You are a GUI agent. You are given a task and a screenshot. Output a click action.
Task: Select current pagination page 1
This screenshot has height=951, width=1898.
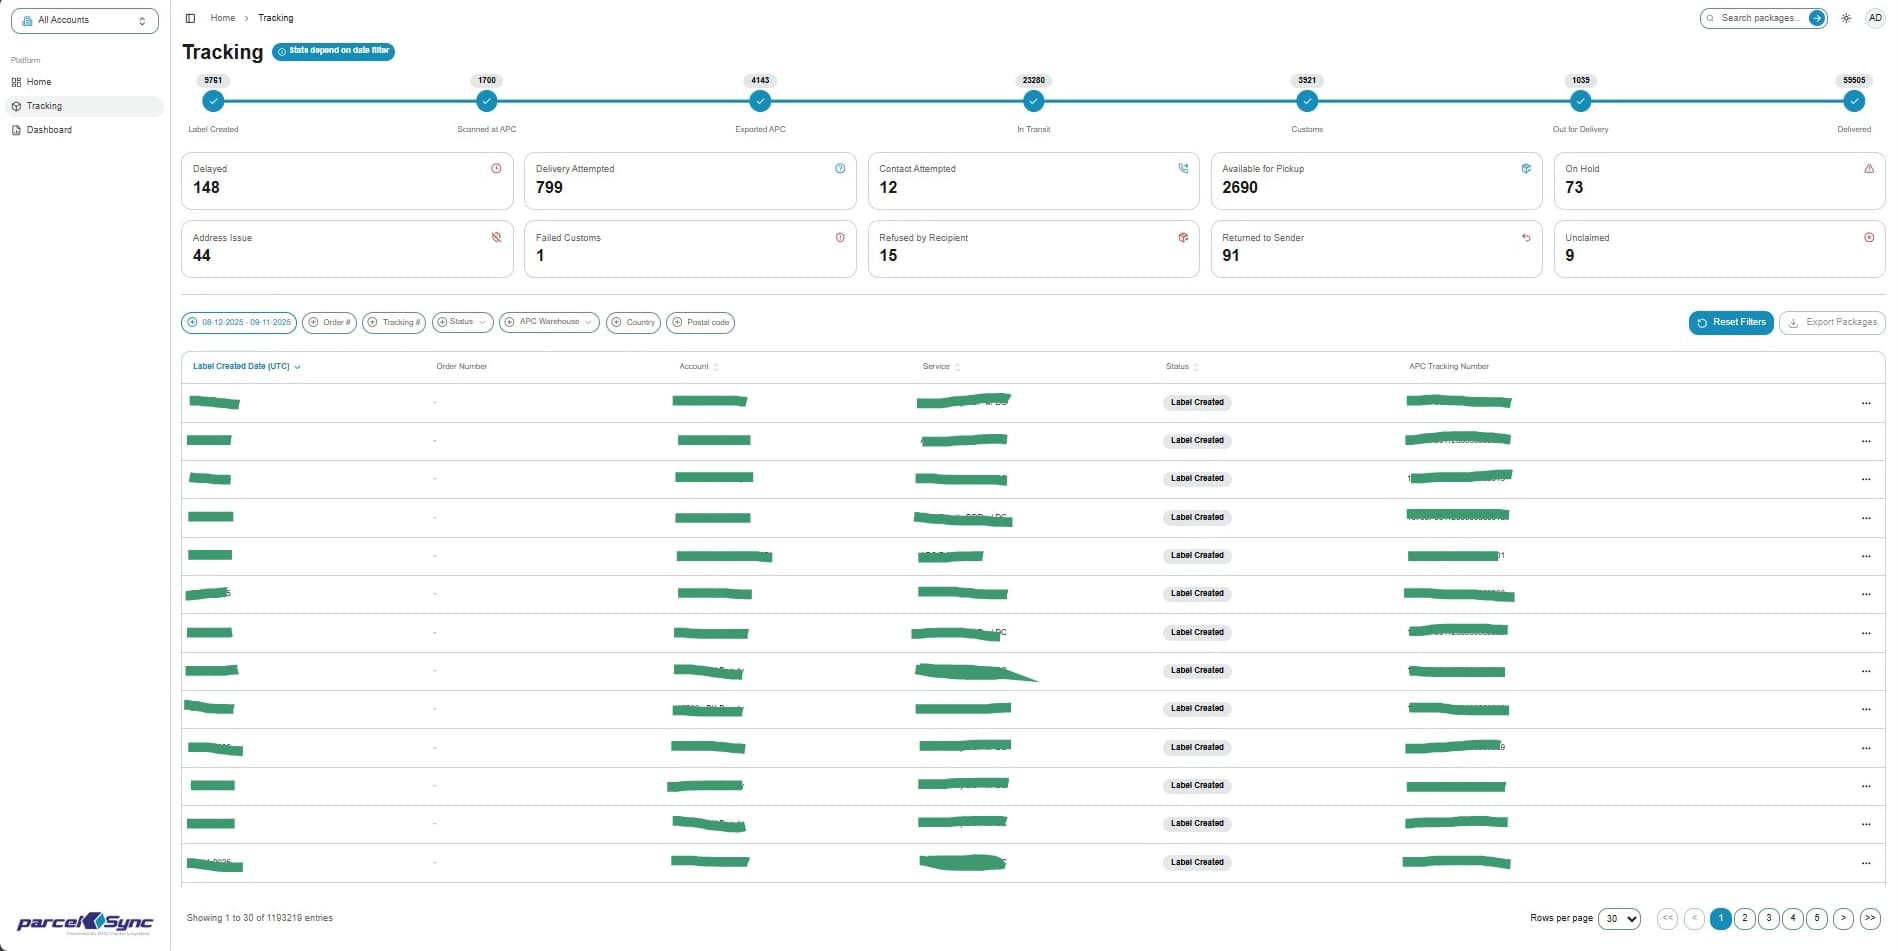[1721, 918]
